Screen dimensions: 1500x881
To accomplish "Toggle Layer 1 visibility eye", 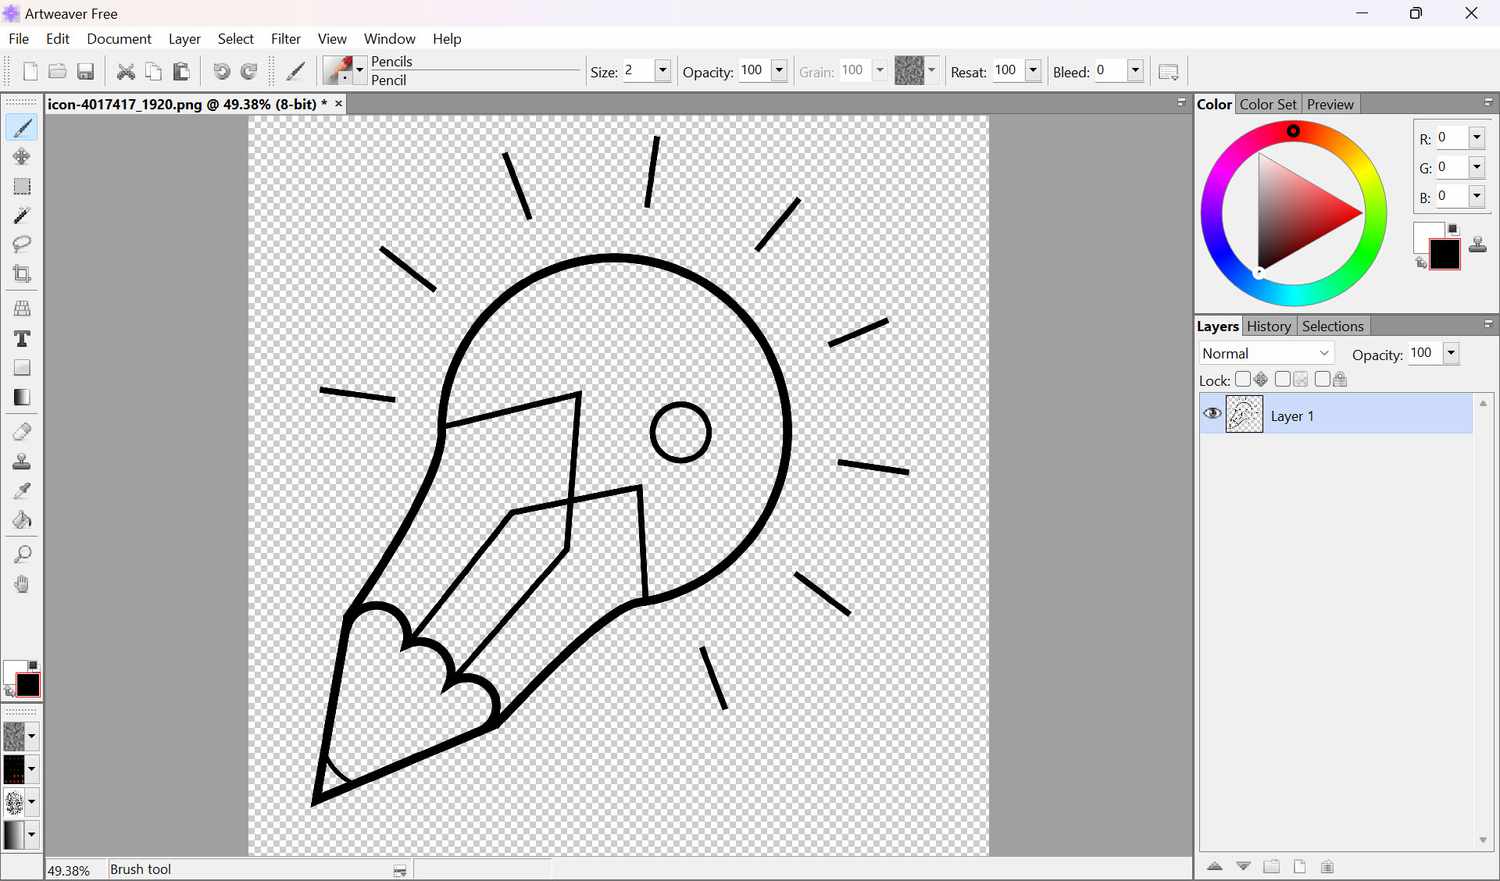I will coord(1212,413).
